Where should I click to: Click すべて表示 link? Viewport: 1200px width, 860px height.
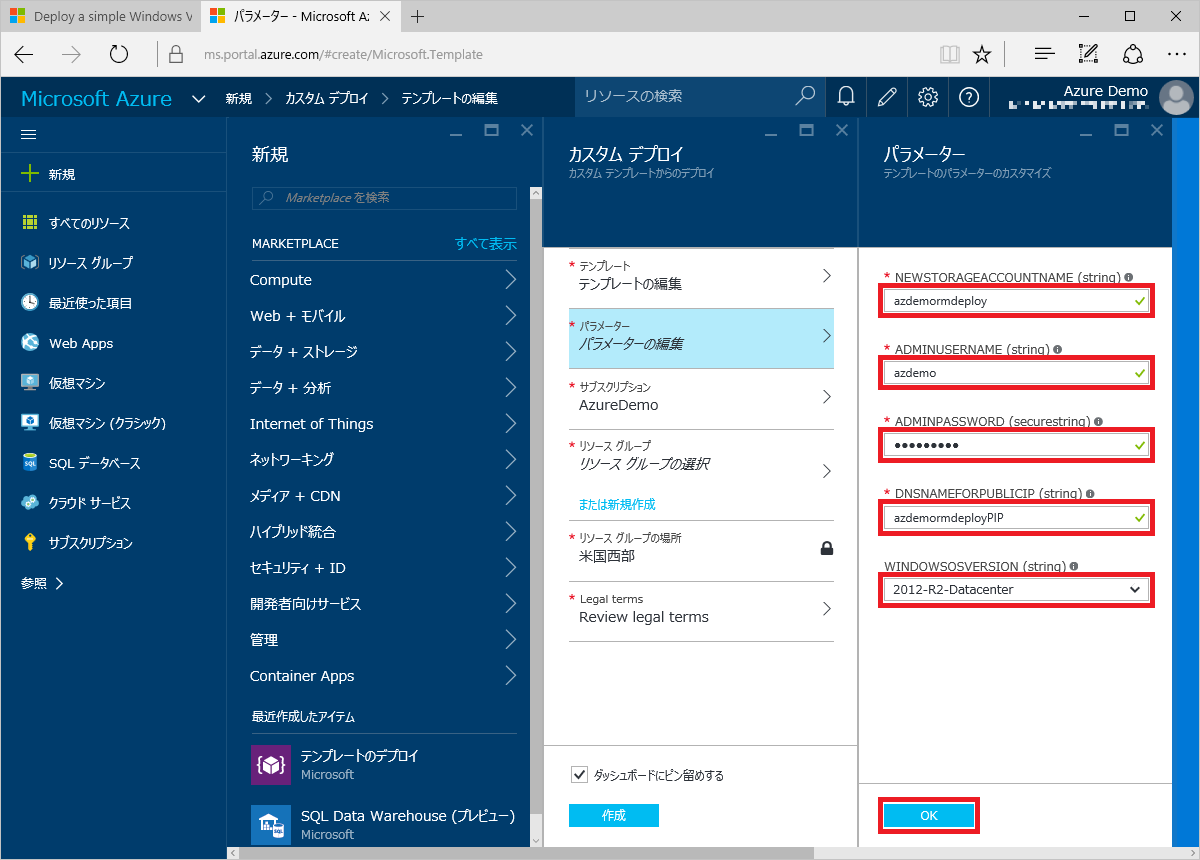point(486,243)
